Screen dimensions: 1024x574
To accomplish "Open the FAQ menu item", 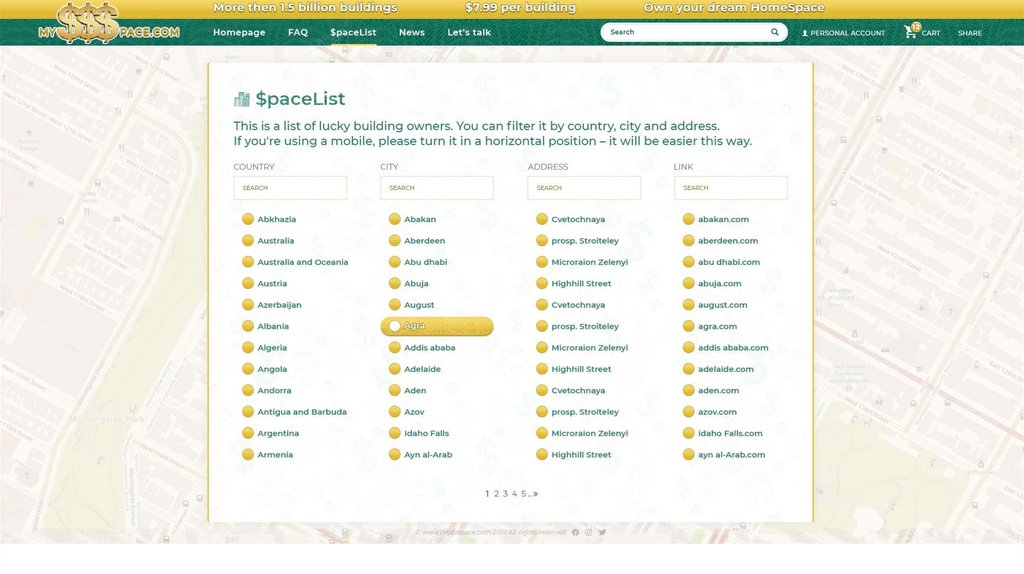I will pos(298,32).
